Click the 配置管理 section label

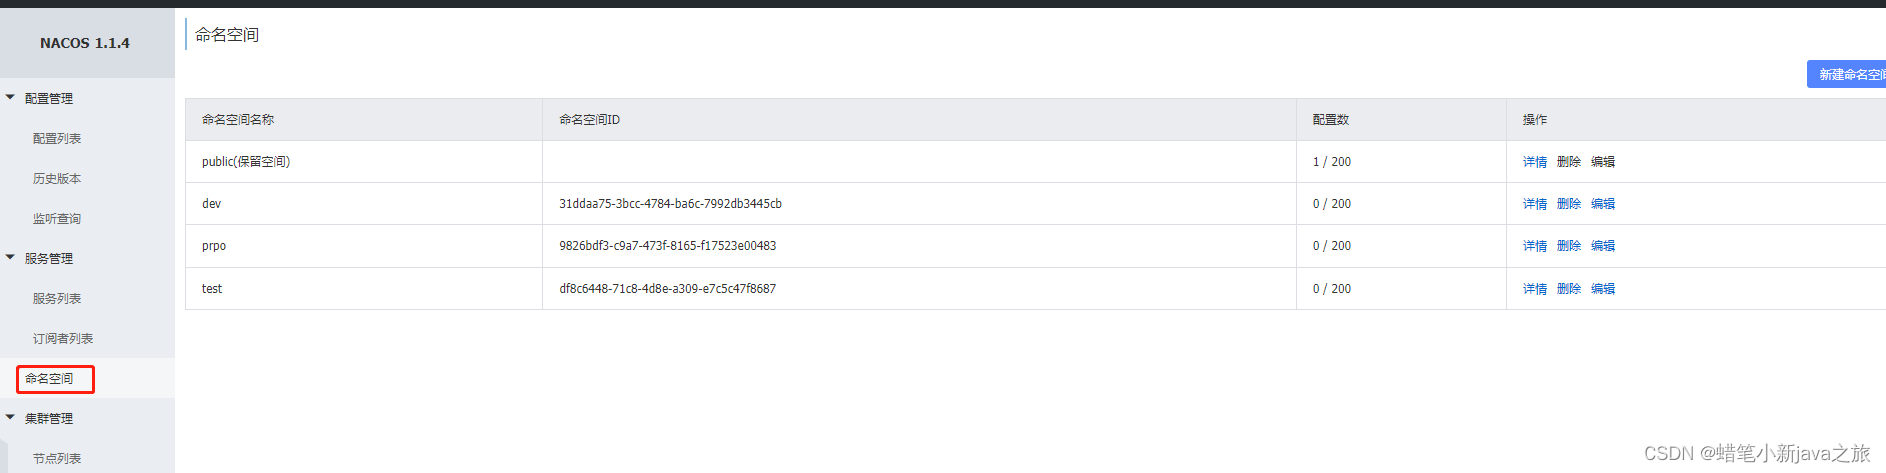tap(49, 99)
